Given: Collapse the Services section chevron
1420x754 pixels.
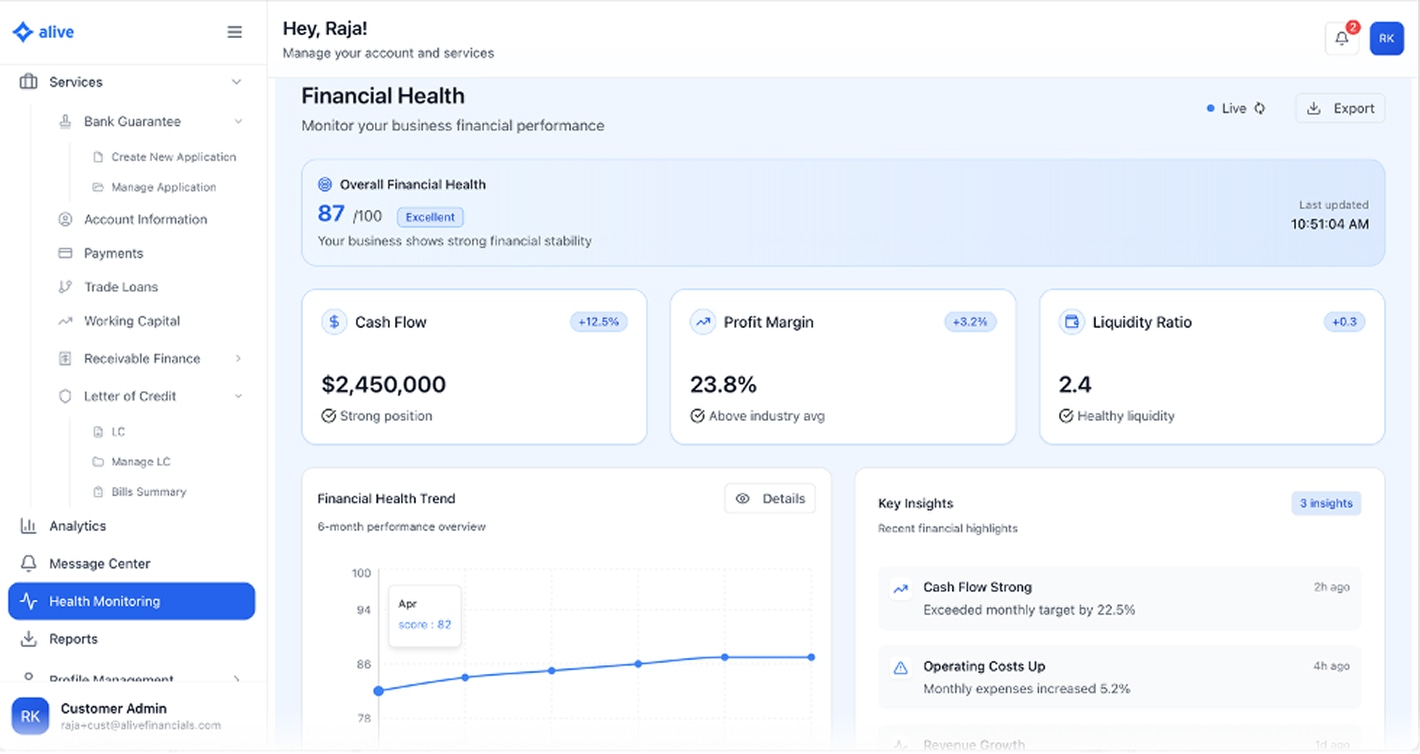Looking at the screenshot, I should (236, 82).
